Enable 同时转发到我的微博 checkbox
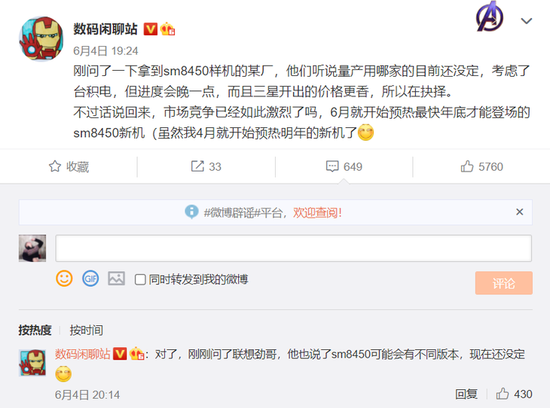This screenshot has height=408, width=550. [x=140, y=280]
